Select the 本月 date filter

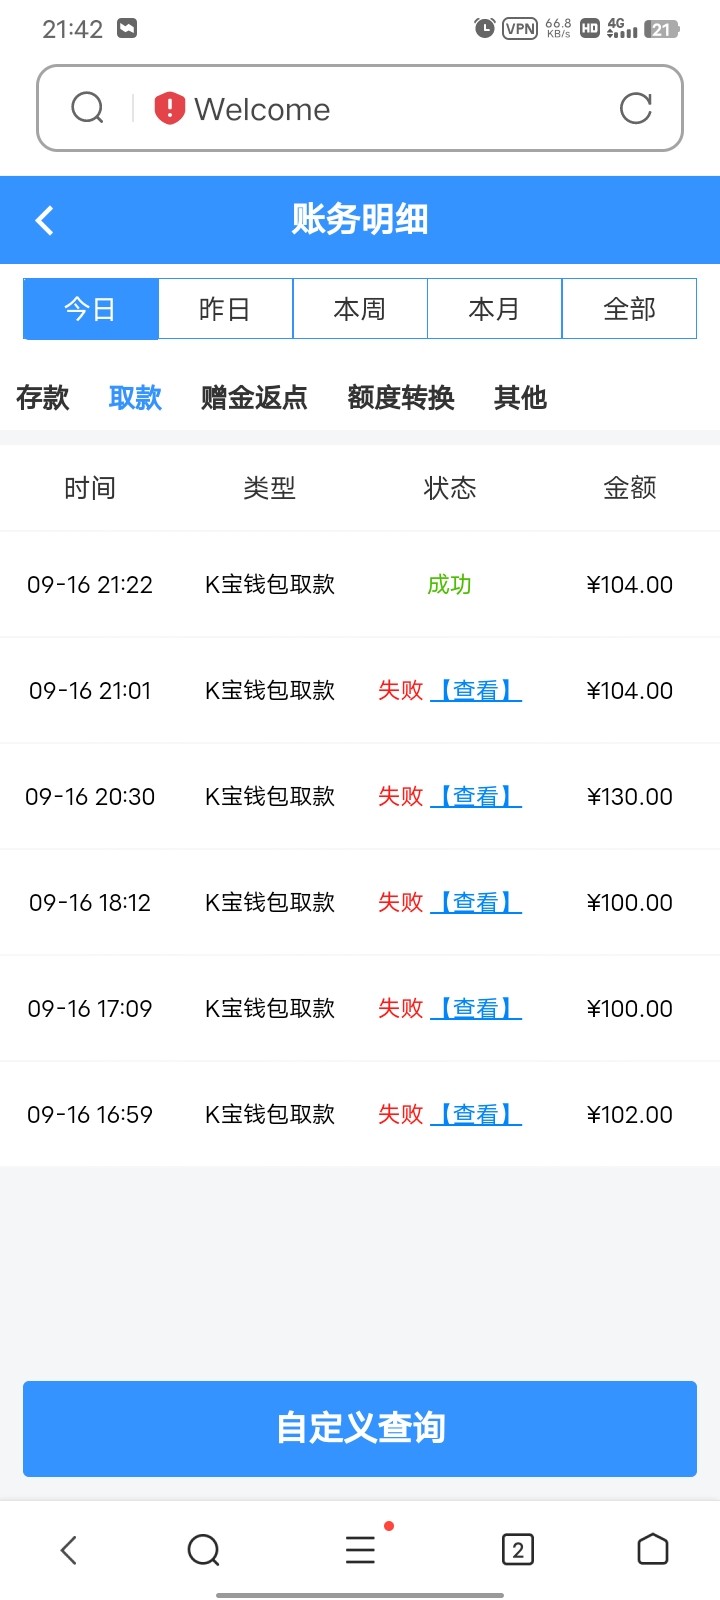coord(494,309)
